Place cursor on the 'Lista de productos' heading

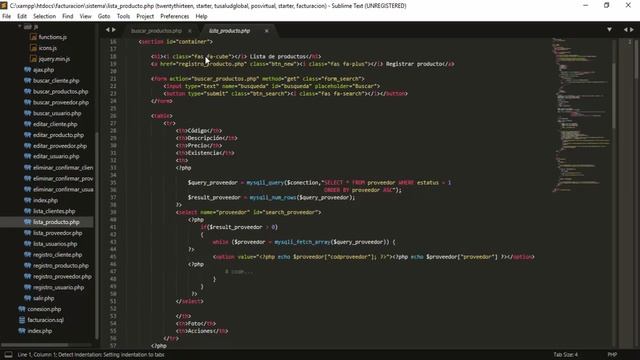pyautogui.click(x=278, y=57)
